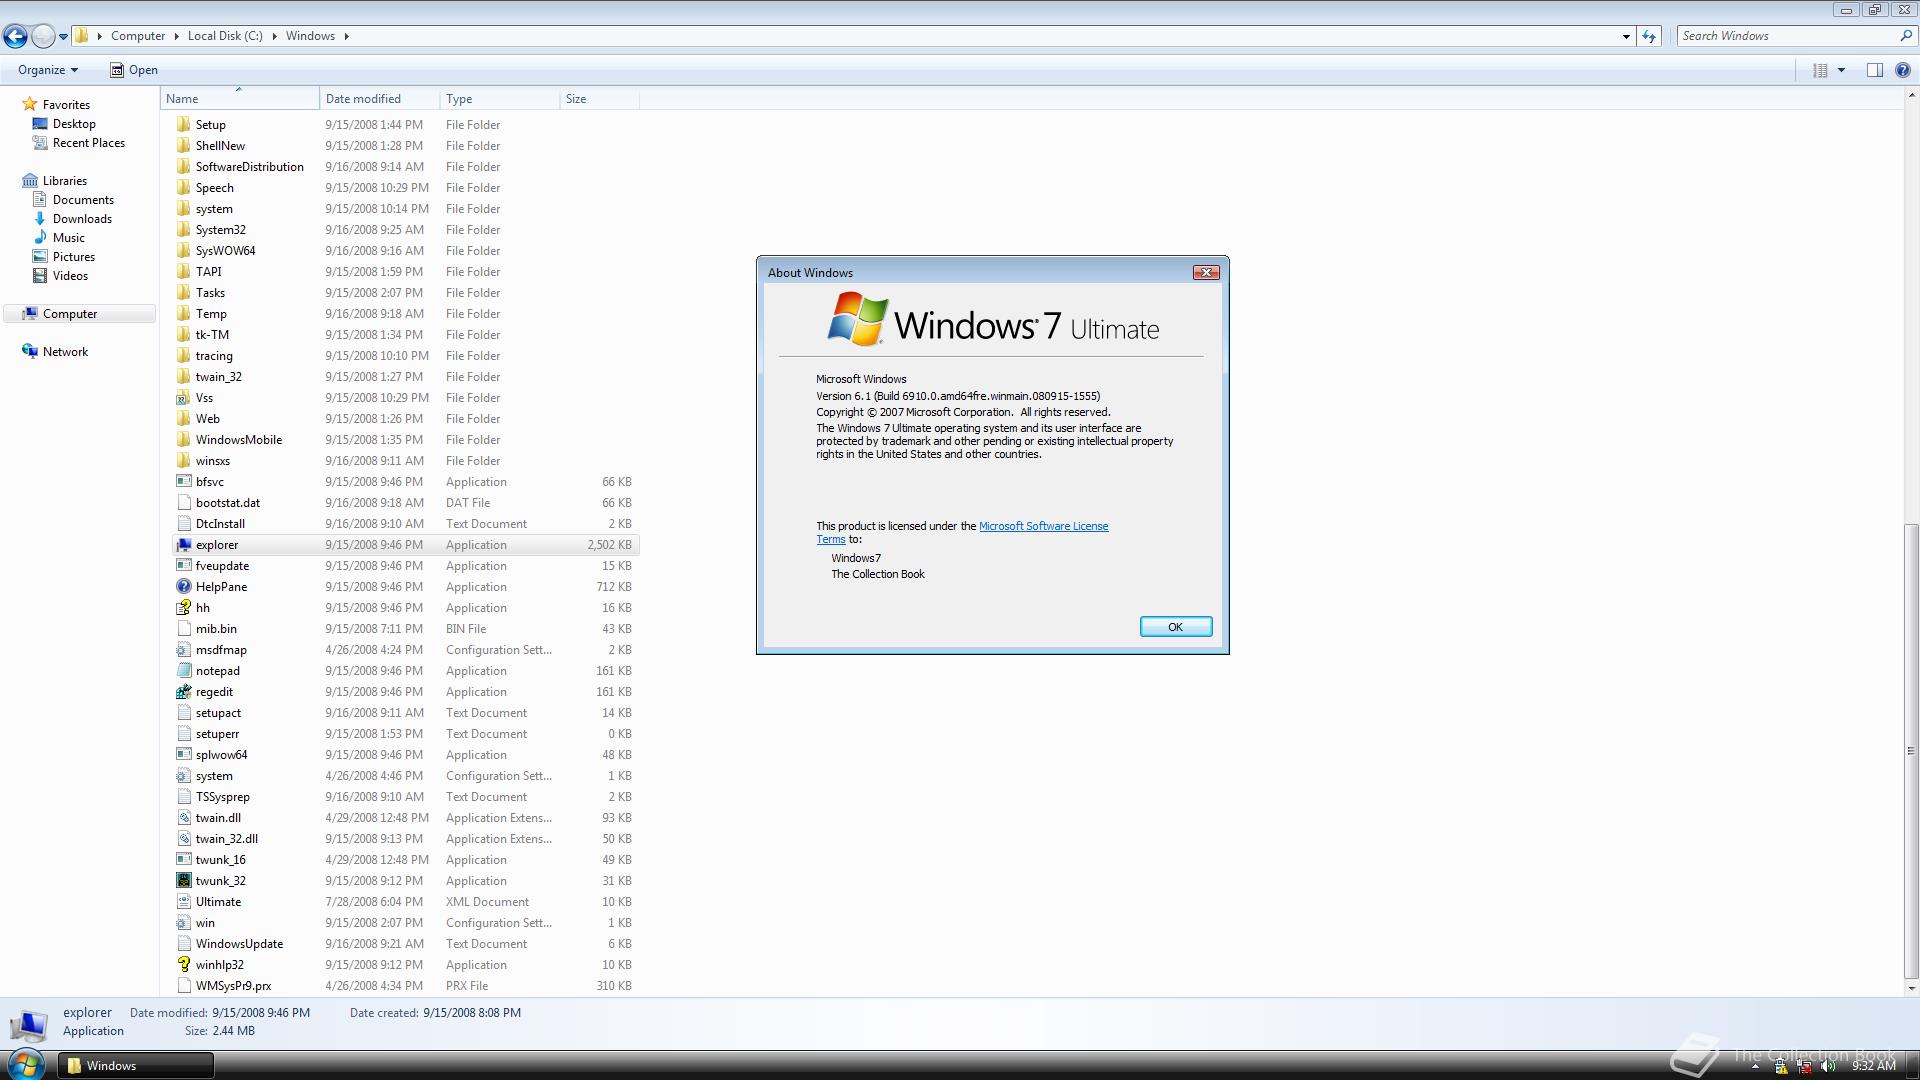
Task: Select Local Disk (C:) in the breadcrumb
Action: click(x=225, y=36)
